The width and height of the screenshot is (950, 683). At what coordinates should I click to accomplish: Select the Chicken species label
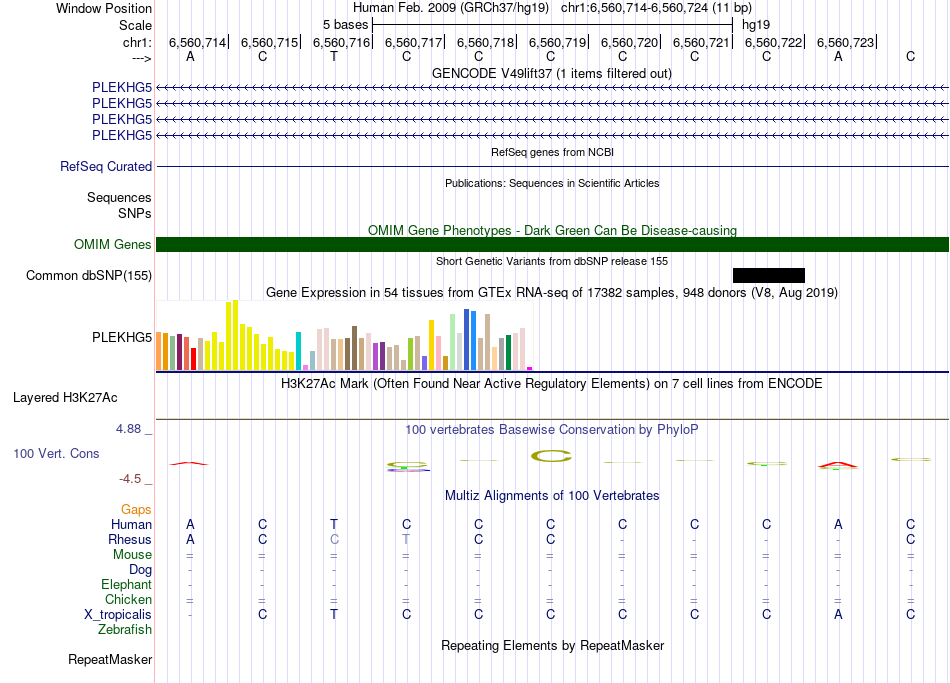click(128, 599)
